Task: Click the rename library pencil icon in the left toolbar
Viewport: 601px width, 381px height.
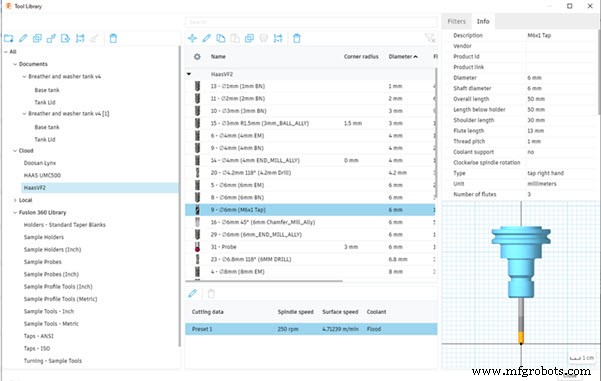Action: (x=23, y=38)
